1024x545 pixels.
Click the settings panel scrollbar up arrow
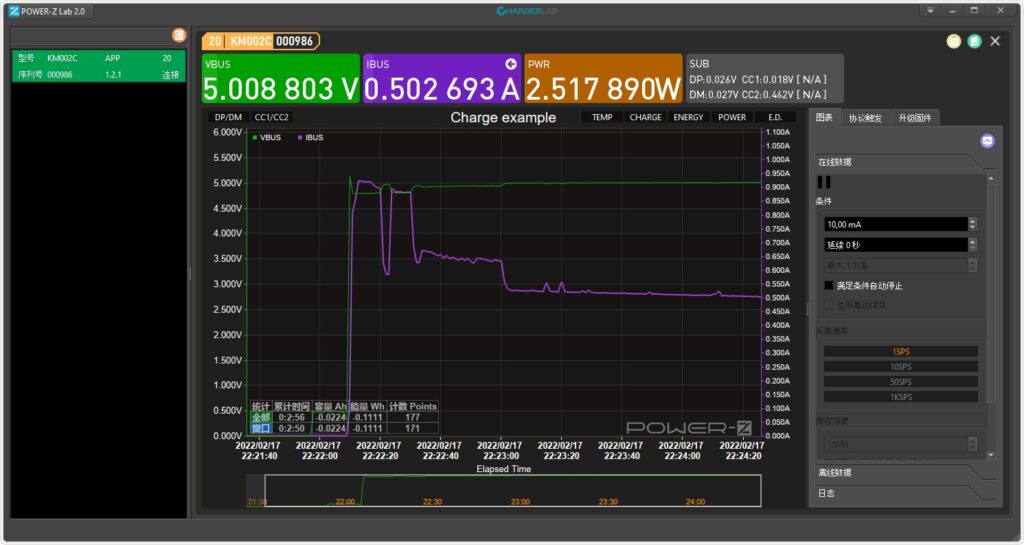pyautogui.click(x=991, y=178)
